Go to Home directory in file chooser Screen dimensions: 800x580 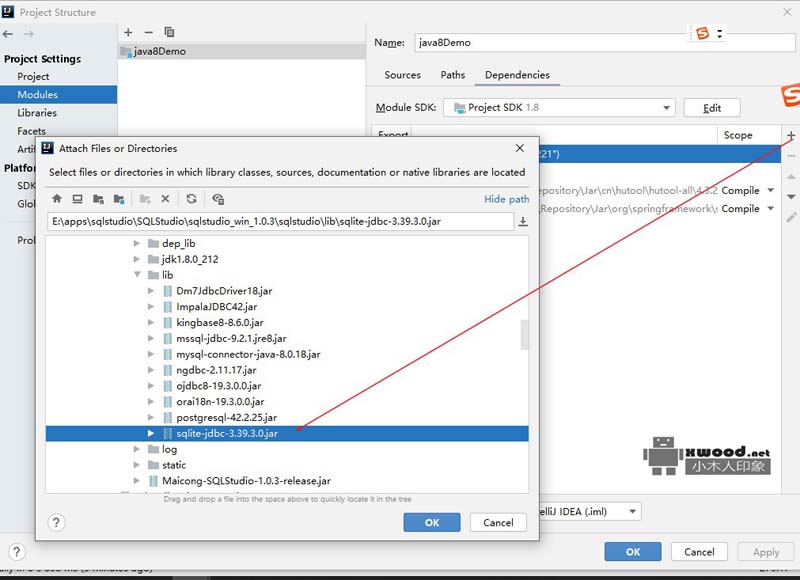point(57,199)
